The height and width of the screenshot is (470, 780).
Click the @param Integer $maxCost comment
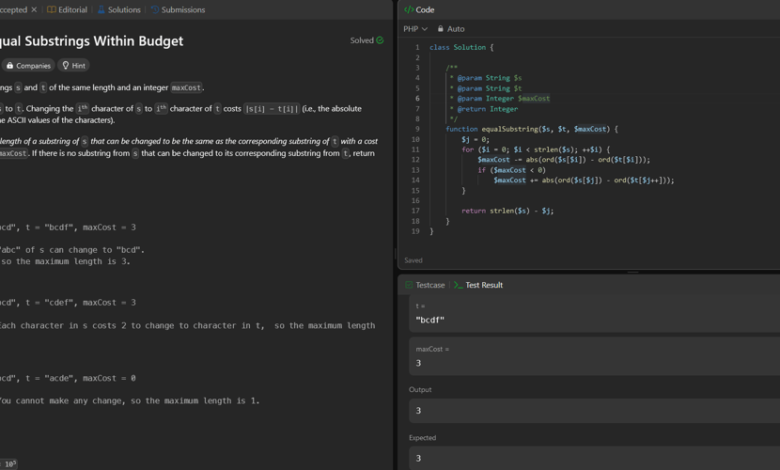(x=499, y=98)
